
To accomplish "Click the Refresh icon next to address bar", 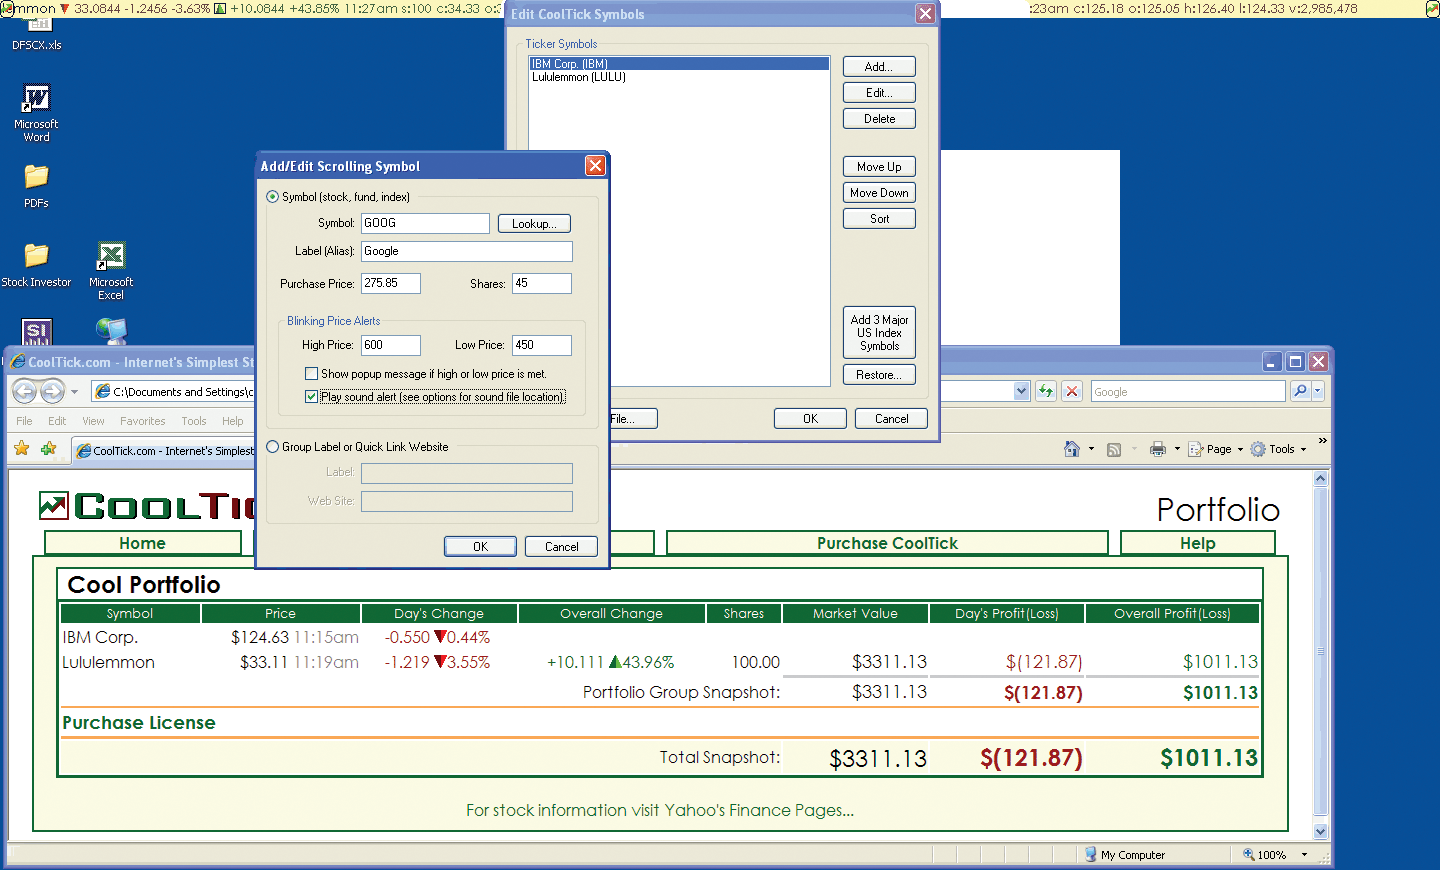I will [x=1046, y=391].
